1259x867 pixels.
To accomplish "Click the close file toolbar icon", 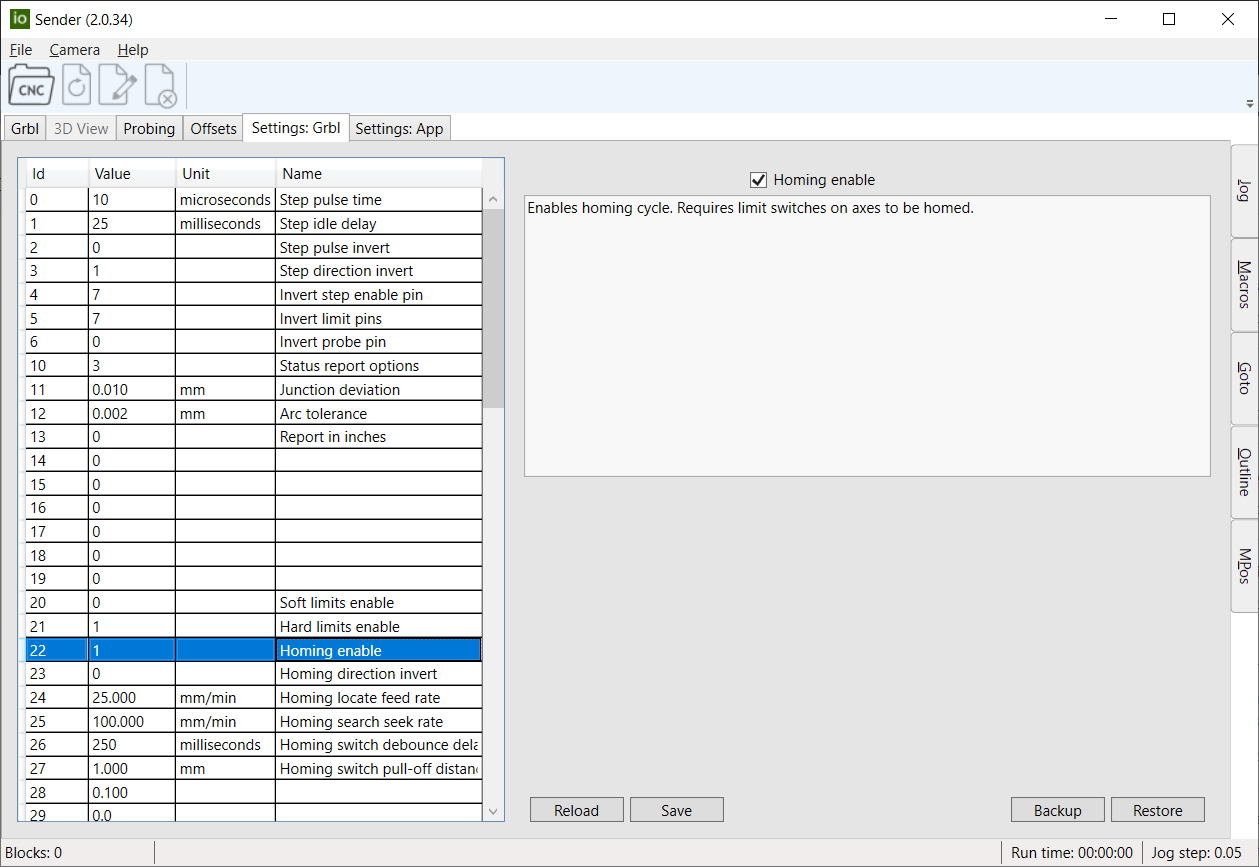I will coord(161,86).
